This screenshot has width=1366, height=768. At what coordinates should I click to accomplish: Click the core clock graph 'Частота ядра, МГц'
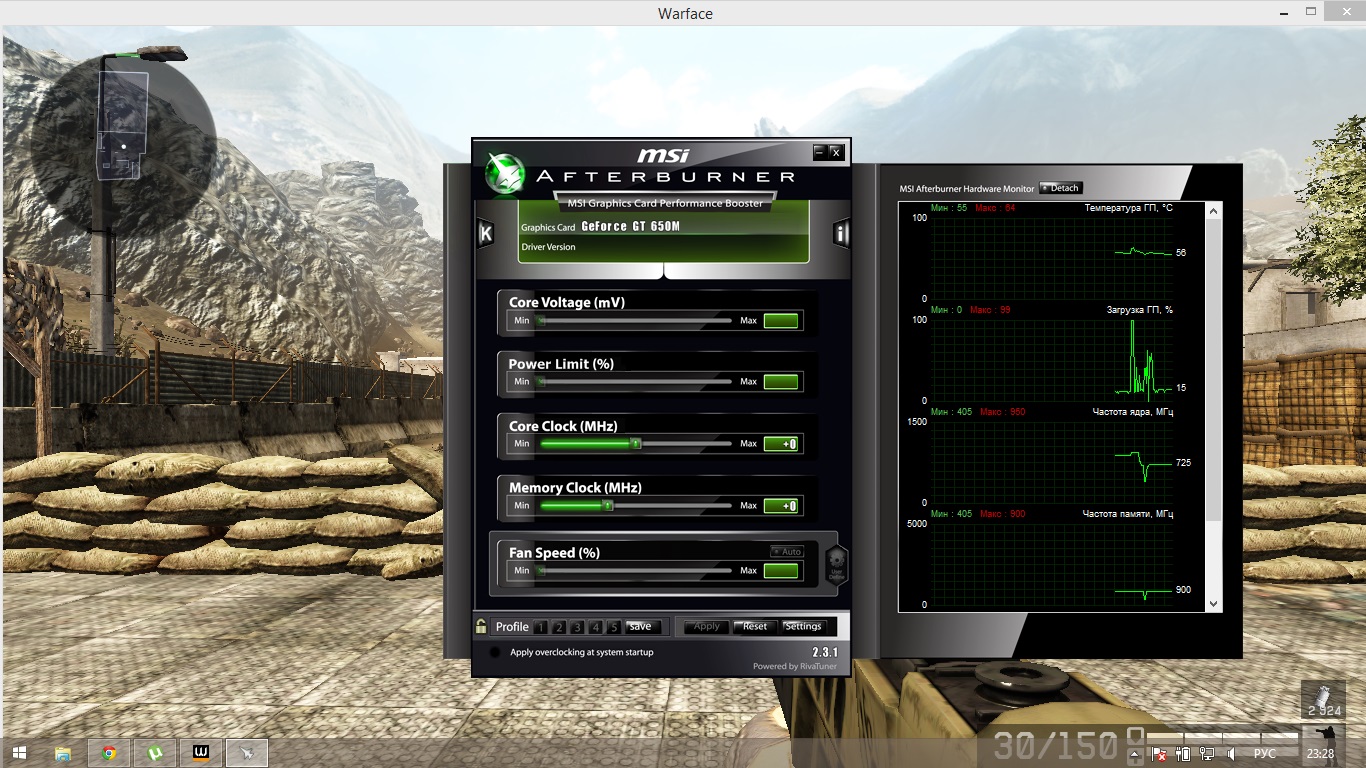coord(1052,462)
